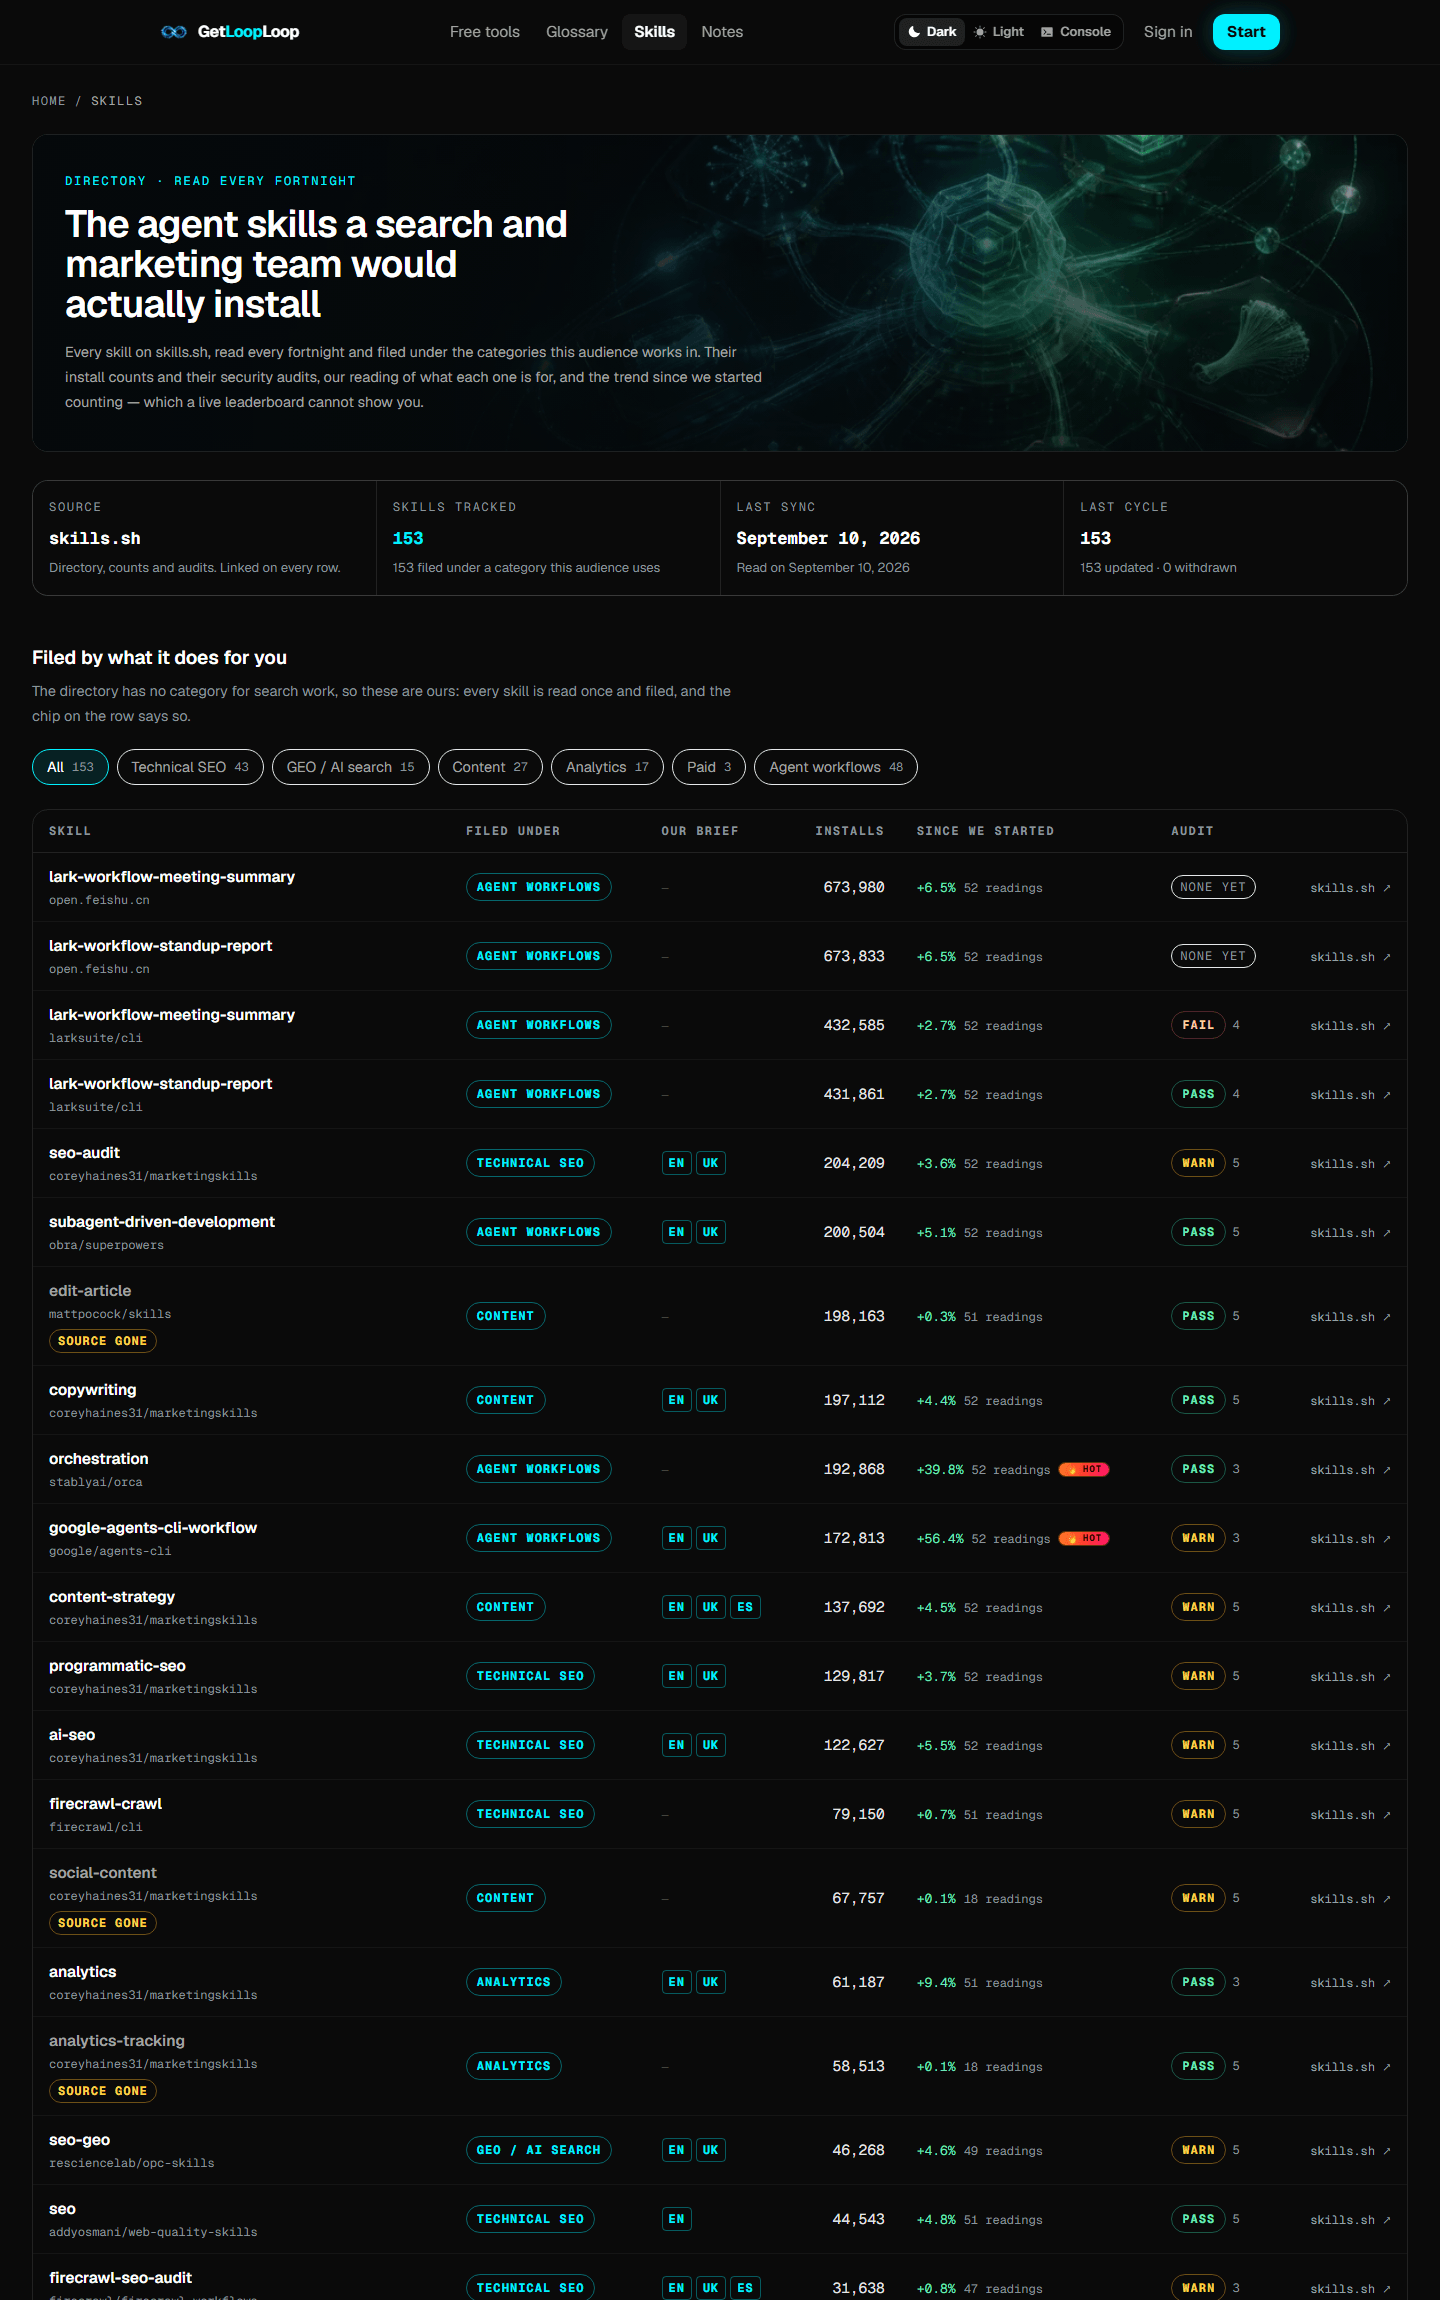
Task: Click the AUDIT column header
Action: (1192, 831)
